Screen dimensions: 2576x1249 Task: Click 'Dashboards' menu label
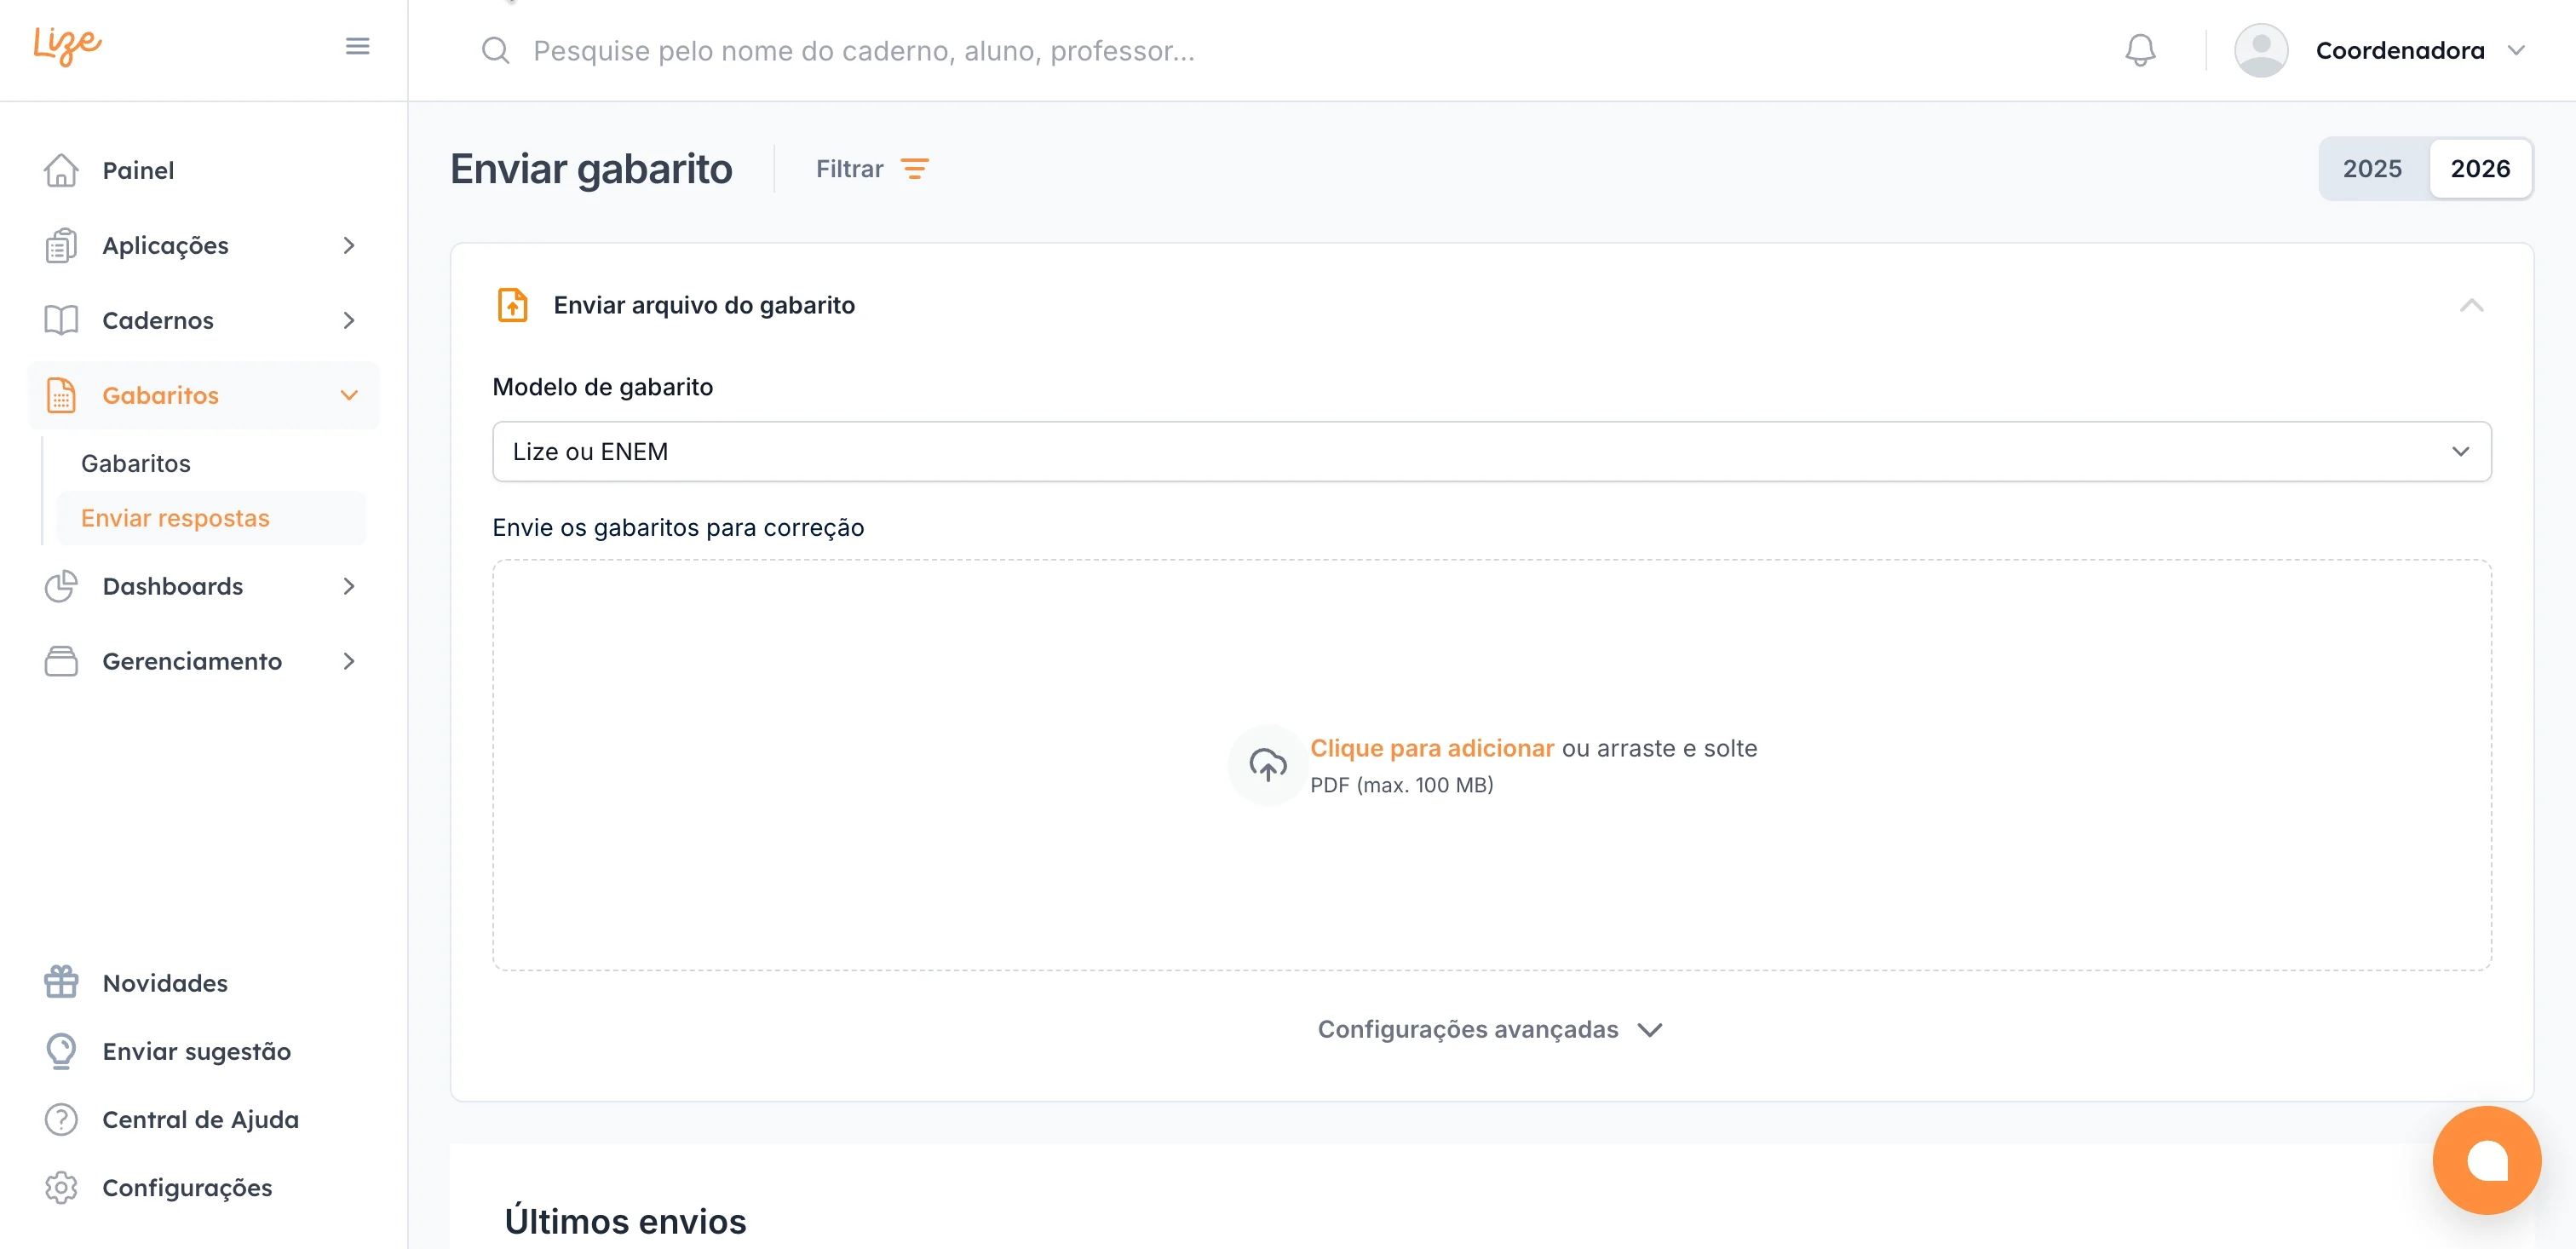[x=173, y=586]
